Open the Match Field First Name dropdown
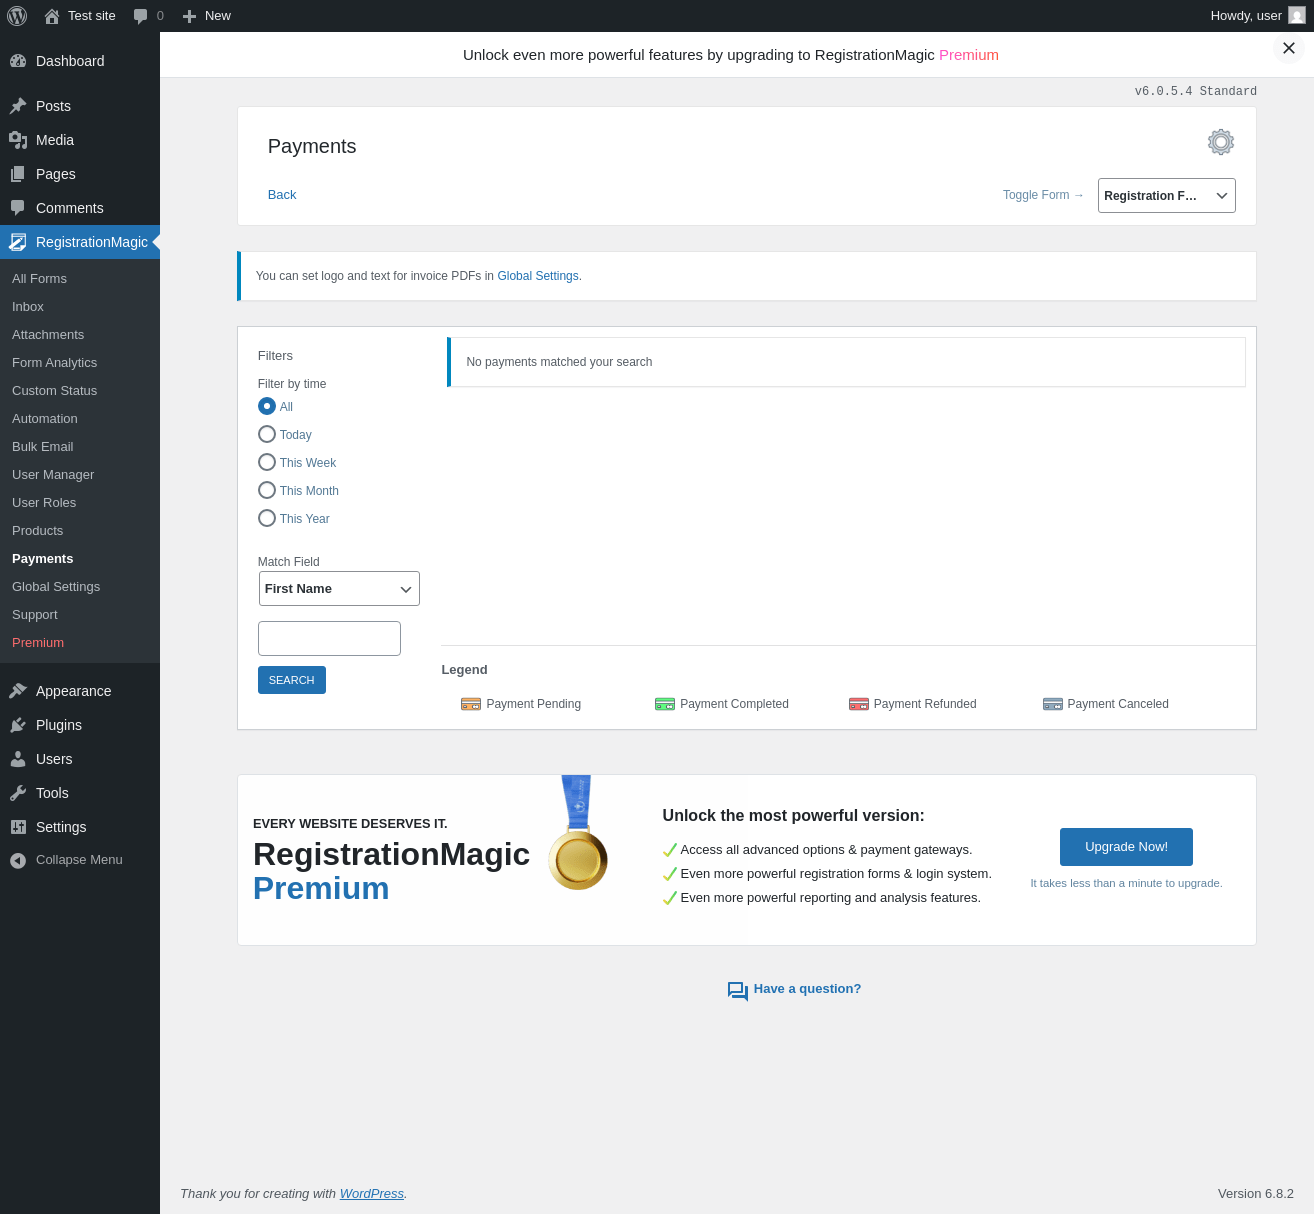This screenshot has height=1214, width=1314. [x=339, y=589]
